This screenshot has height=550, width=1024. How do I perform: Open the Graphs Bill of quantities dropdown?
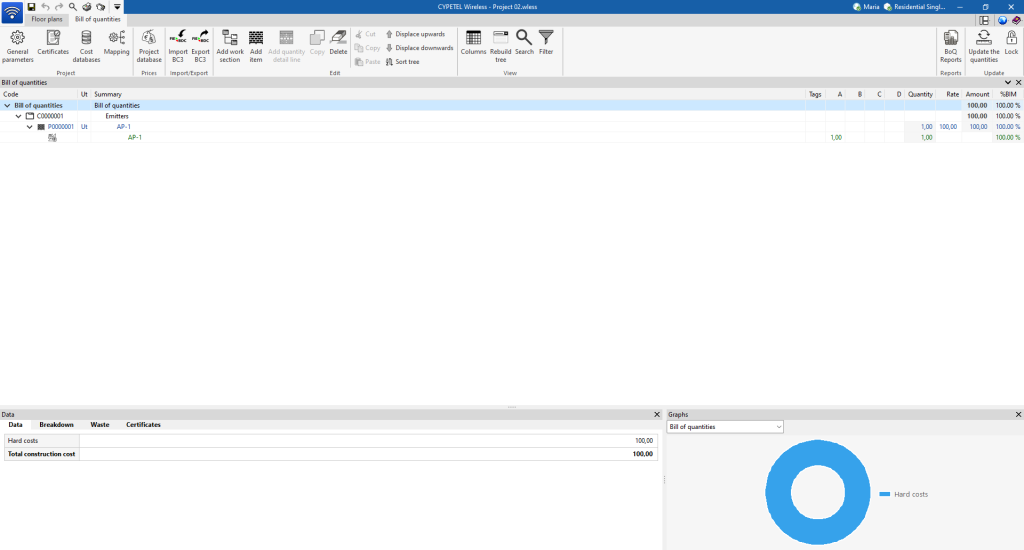[725, 427]
